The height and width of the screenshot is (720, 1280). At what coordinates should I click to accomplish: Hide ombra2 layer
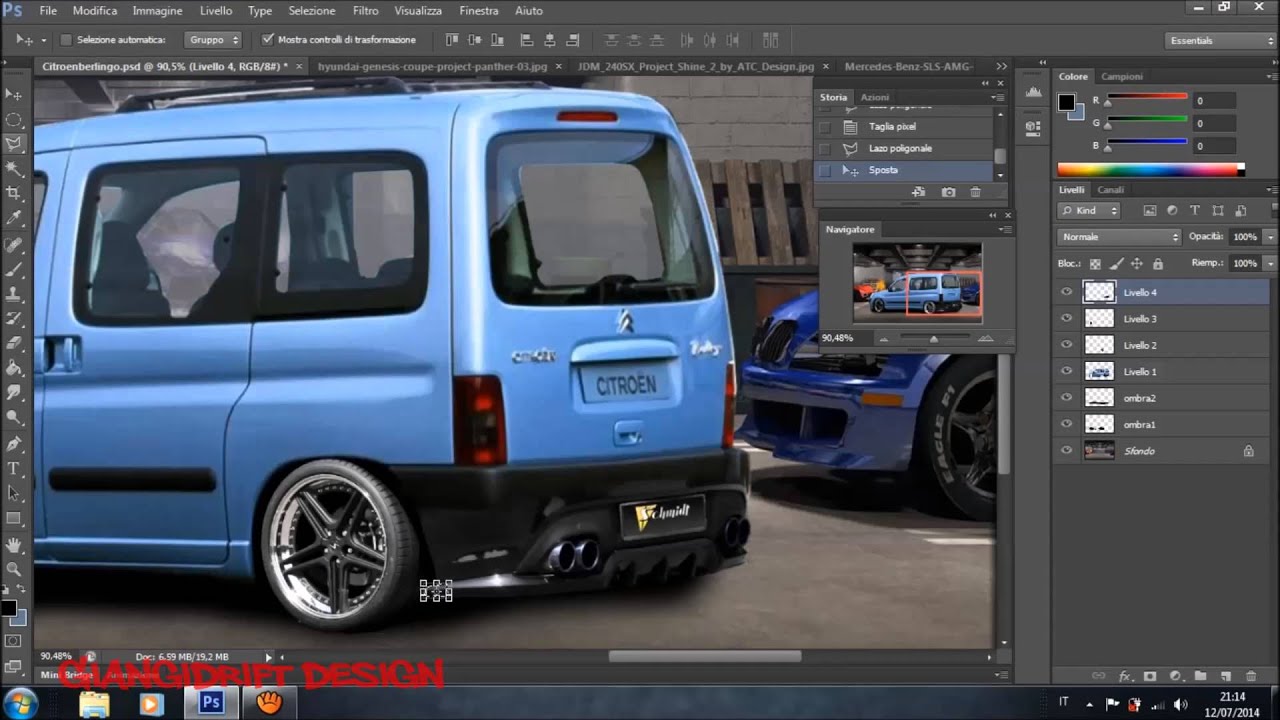pyautogui.click(x=1066, y=398)
